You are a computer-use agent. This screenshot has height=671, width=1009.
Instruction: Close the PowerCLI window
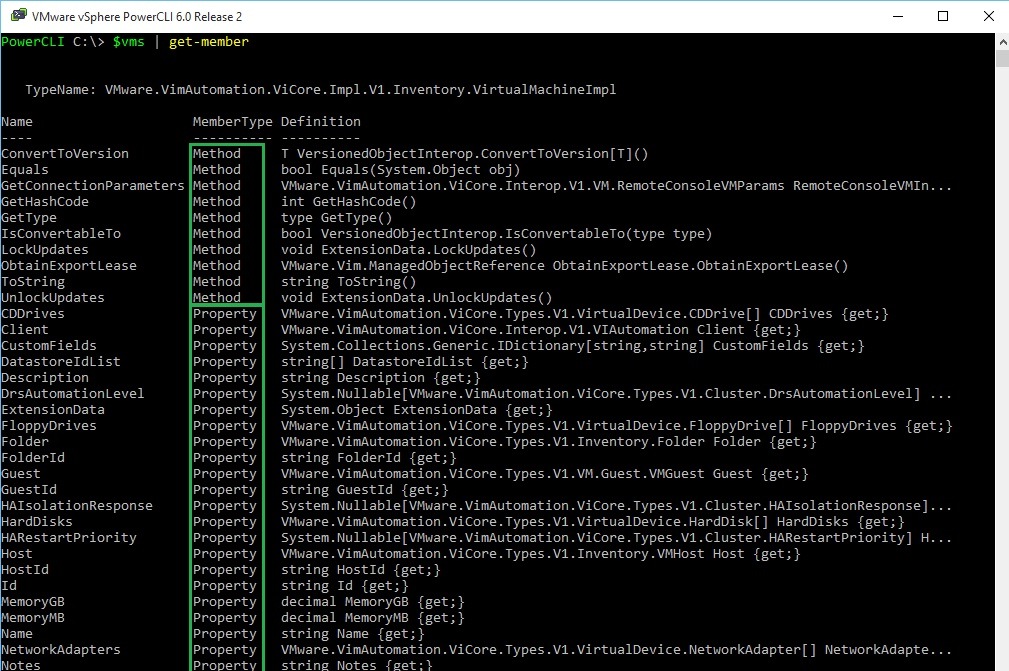point(988,16)
